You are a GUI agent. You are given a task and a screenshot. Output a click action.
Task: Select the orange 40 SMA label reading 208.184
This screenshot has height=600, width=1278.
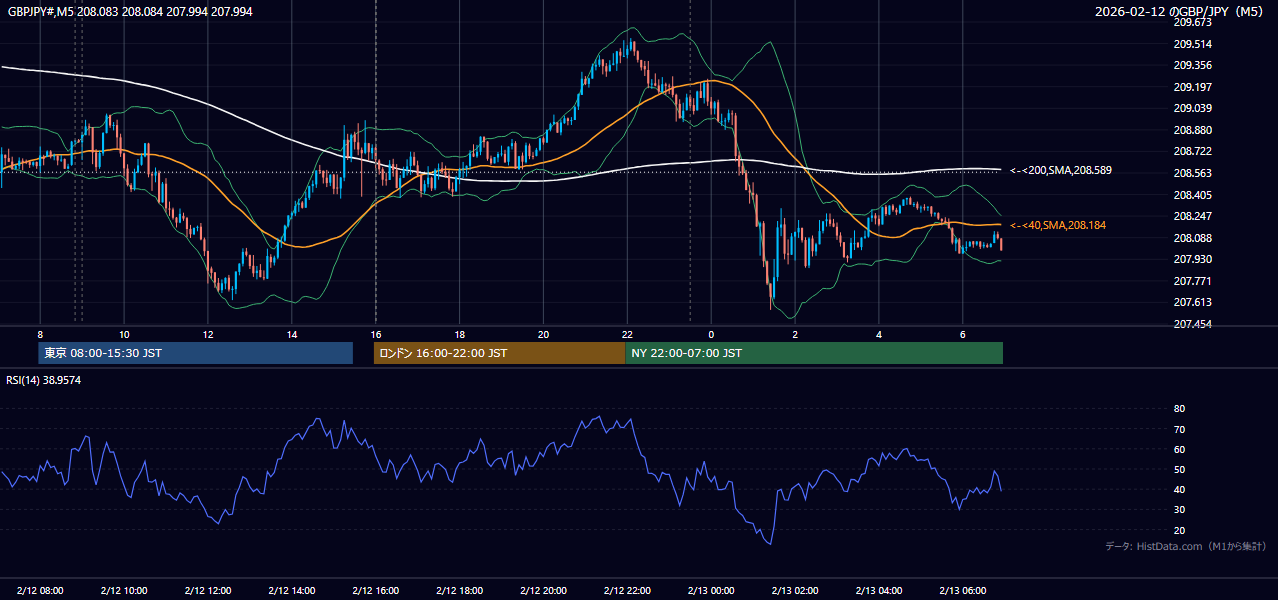pyautogui.click(x=1058, y=225)
